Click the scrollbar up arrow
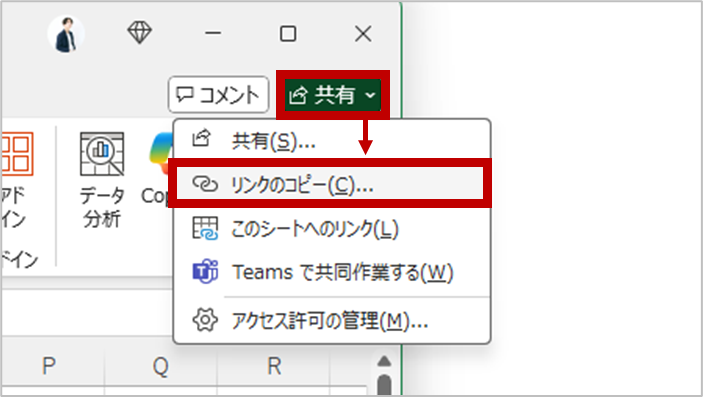This screenshot has height=397, width=703. (384, 361)
